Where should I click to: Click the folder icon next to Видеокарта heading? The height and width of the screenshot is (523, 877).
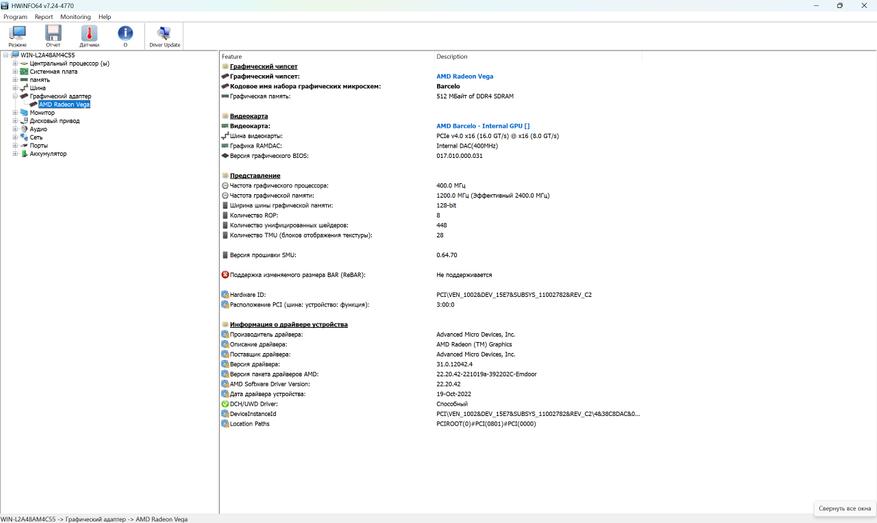click(225, 116)
